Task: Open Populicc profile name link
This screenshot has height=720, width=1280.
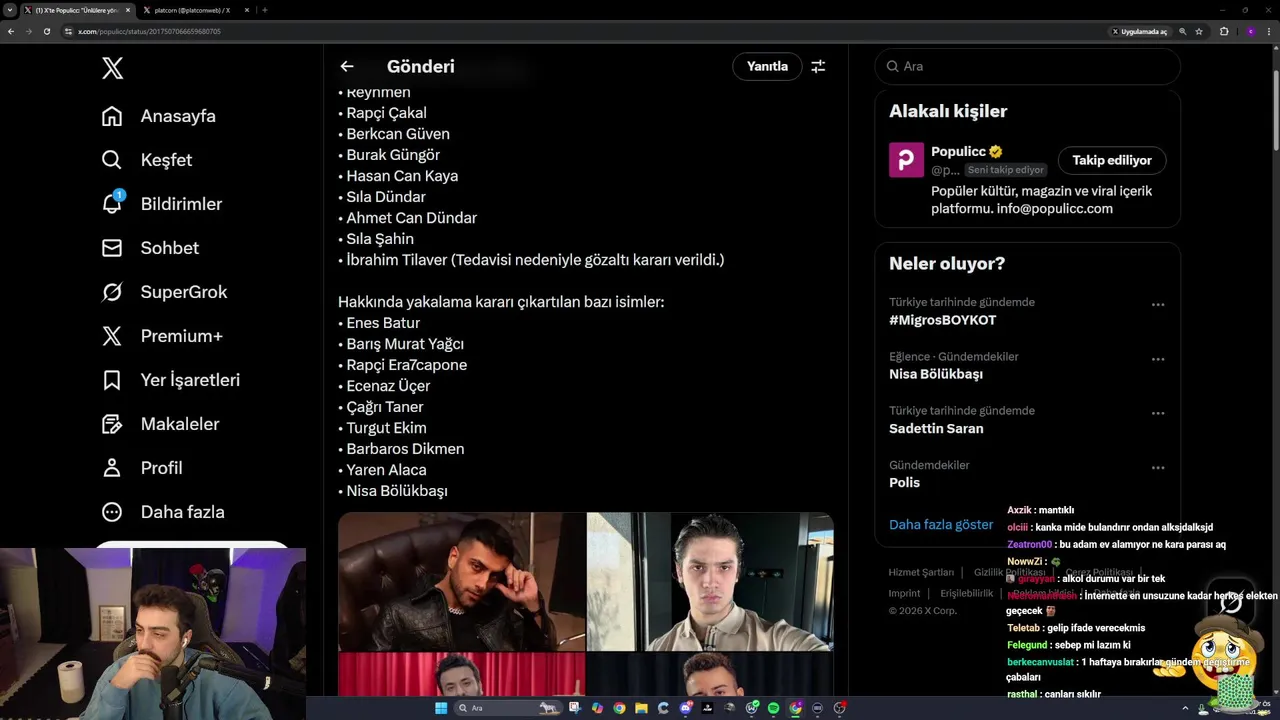Action: click(958, 152)
